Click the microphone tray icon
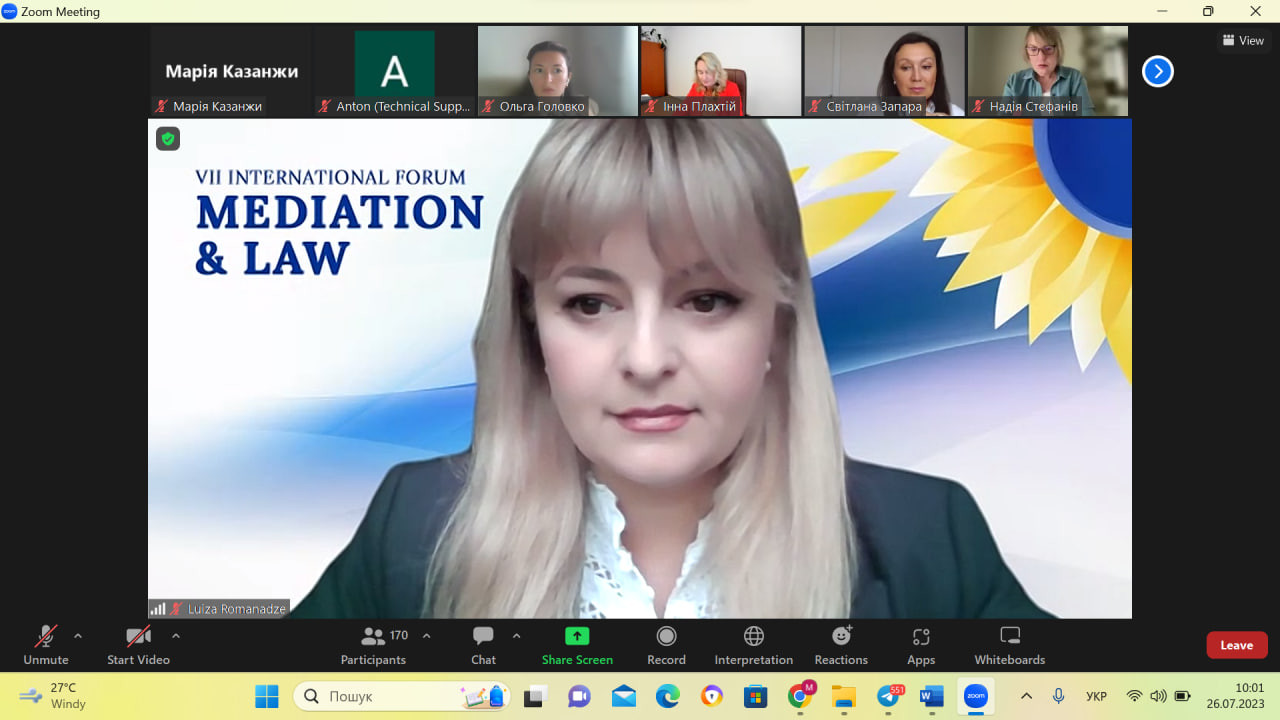 1058,696
